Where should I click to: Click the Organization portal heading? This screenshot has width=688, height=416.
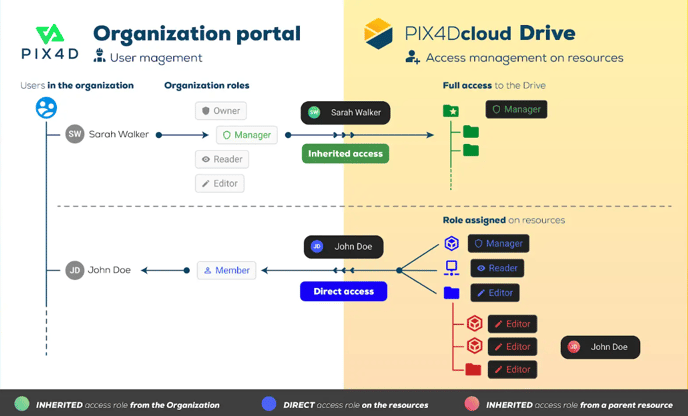click(x=197, y=34)
